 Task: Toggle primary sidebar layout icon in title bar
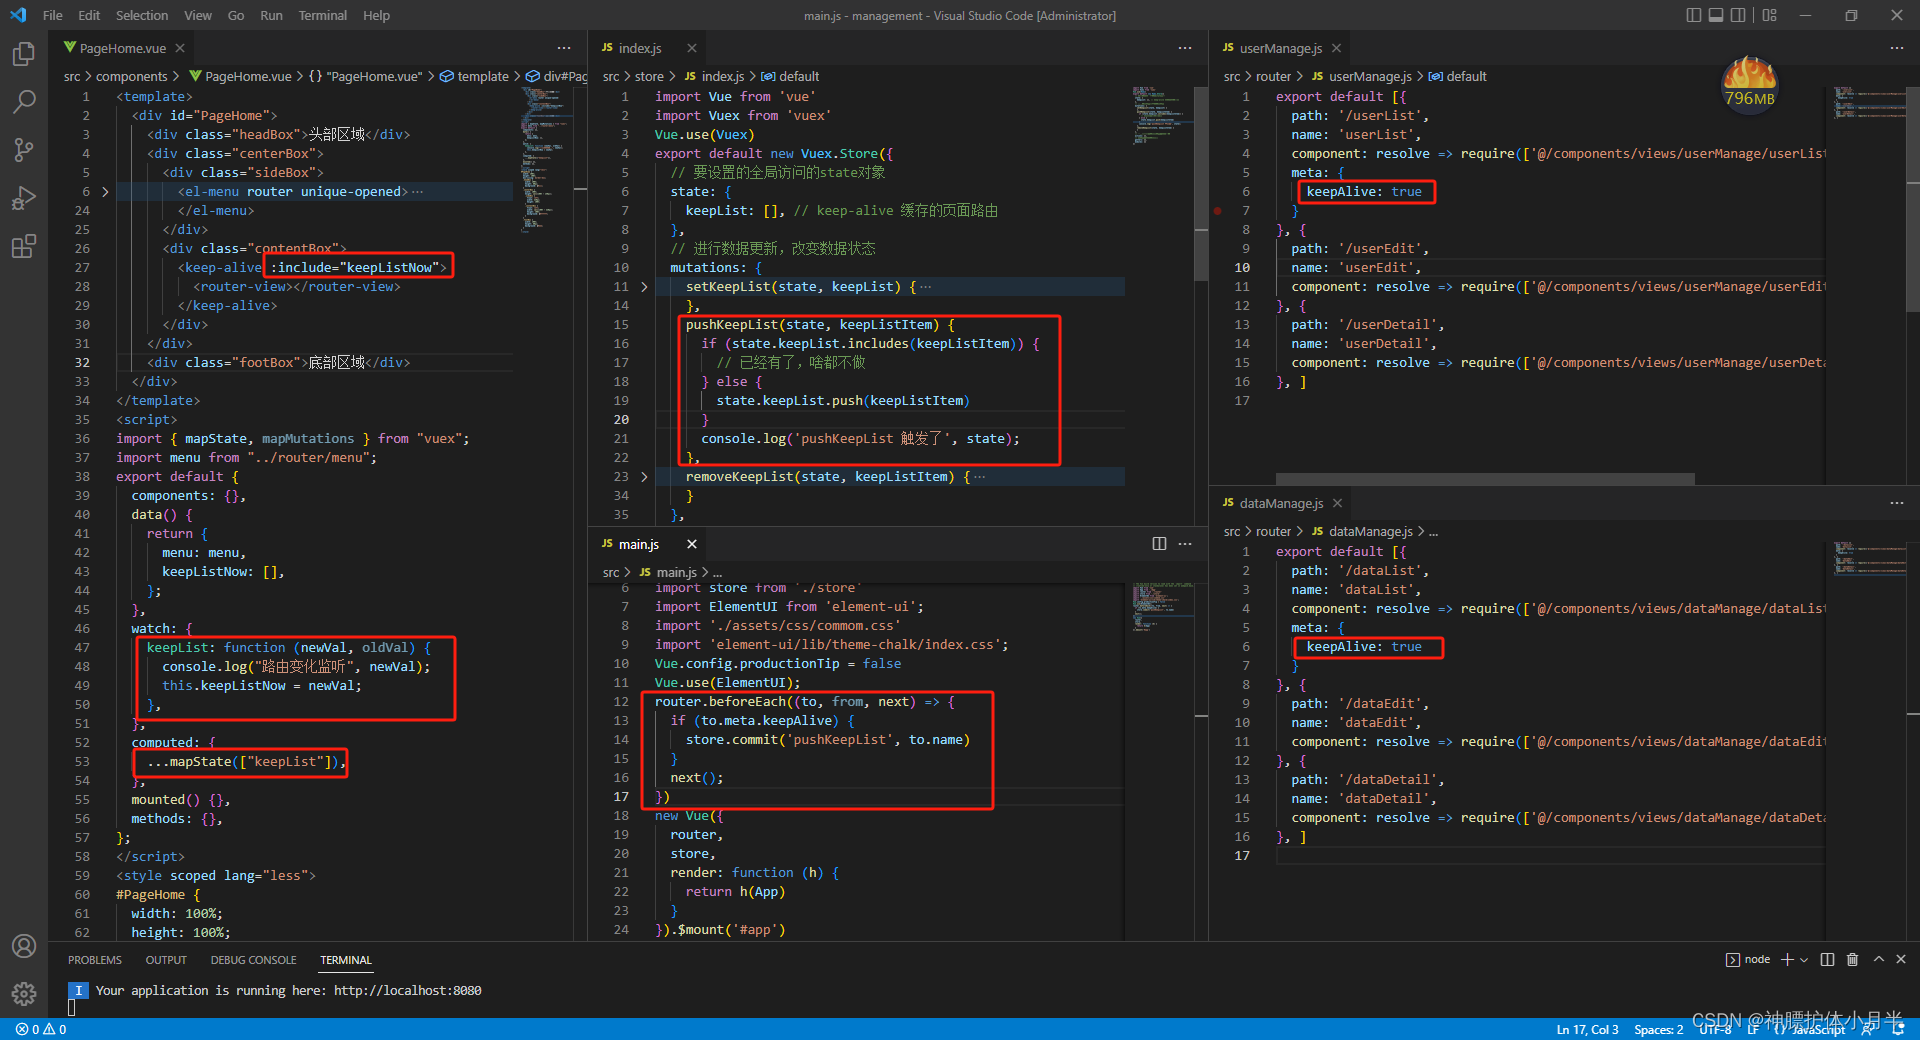click(1693, 15)
